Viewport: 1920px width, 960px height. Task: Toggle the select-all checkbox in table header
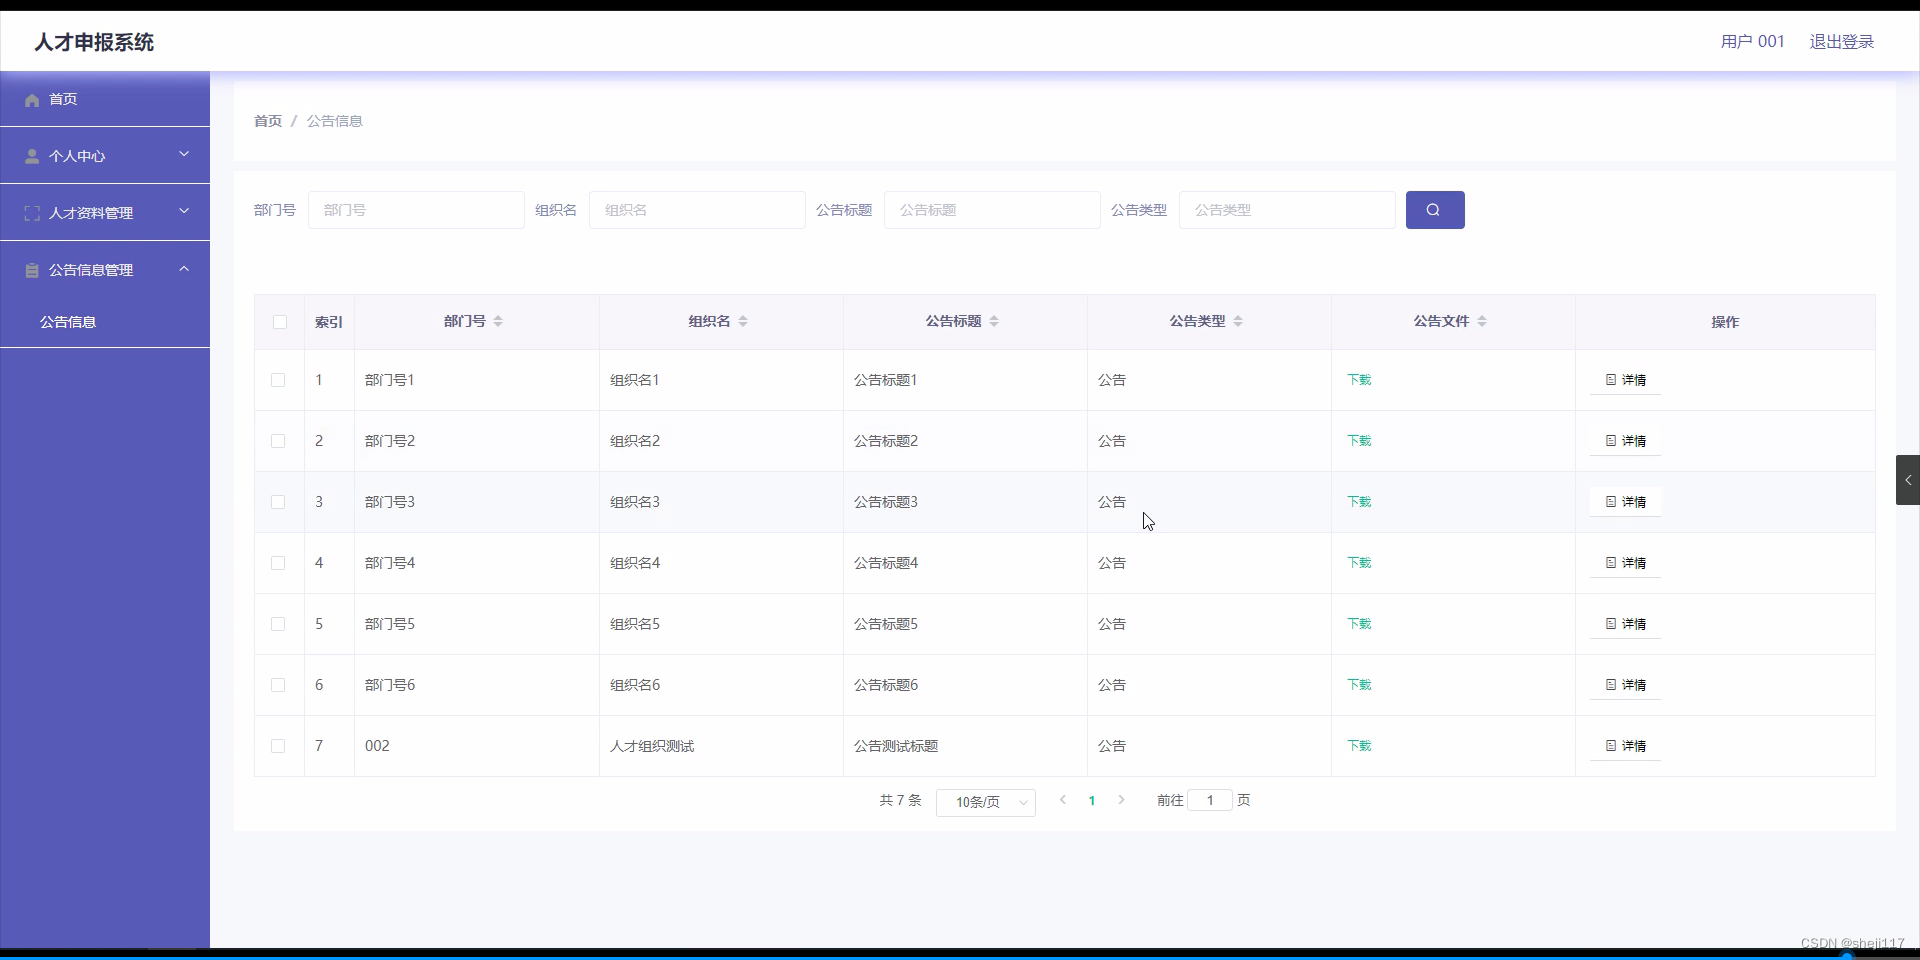tap(279, 322)
